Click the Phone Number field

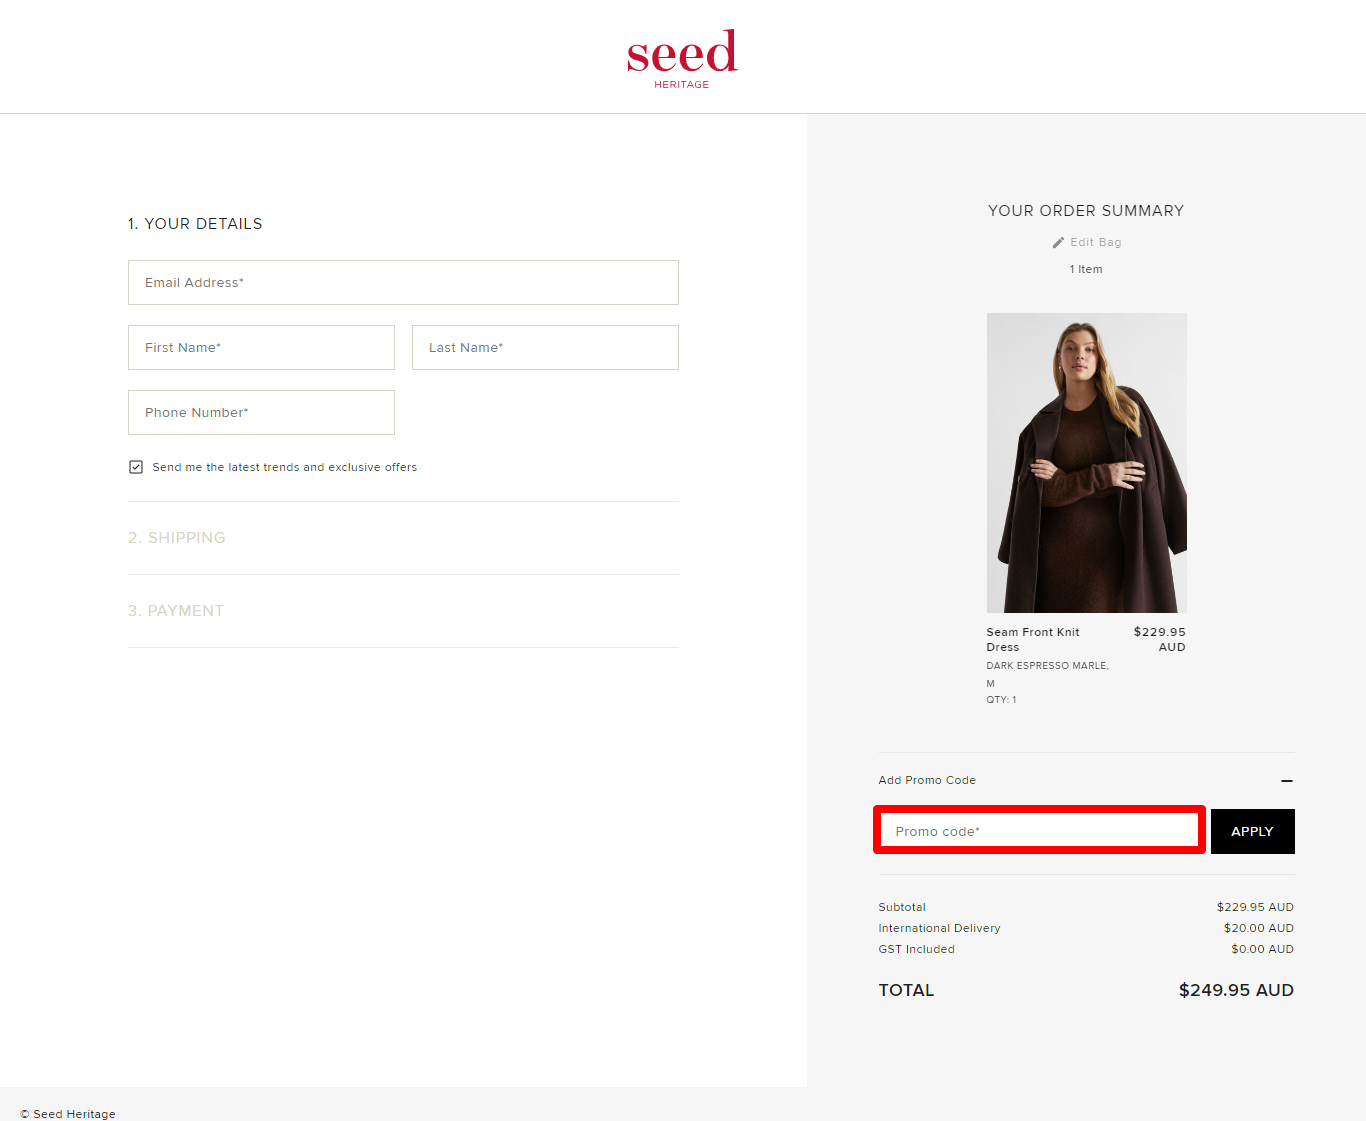261,412
